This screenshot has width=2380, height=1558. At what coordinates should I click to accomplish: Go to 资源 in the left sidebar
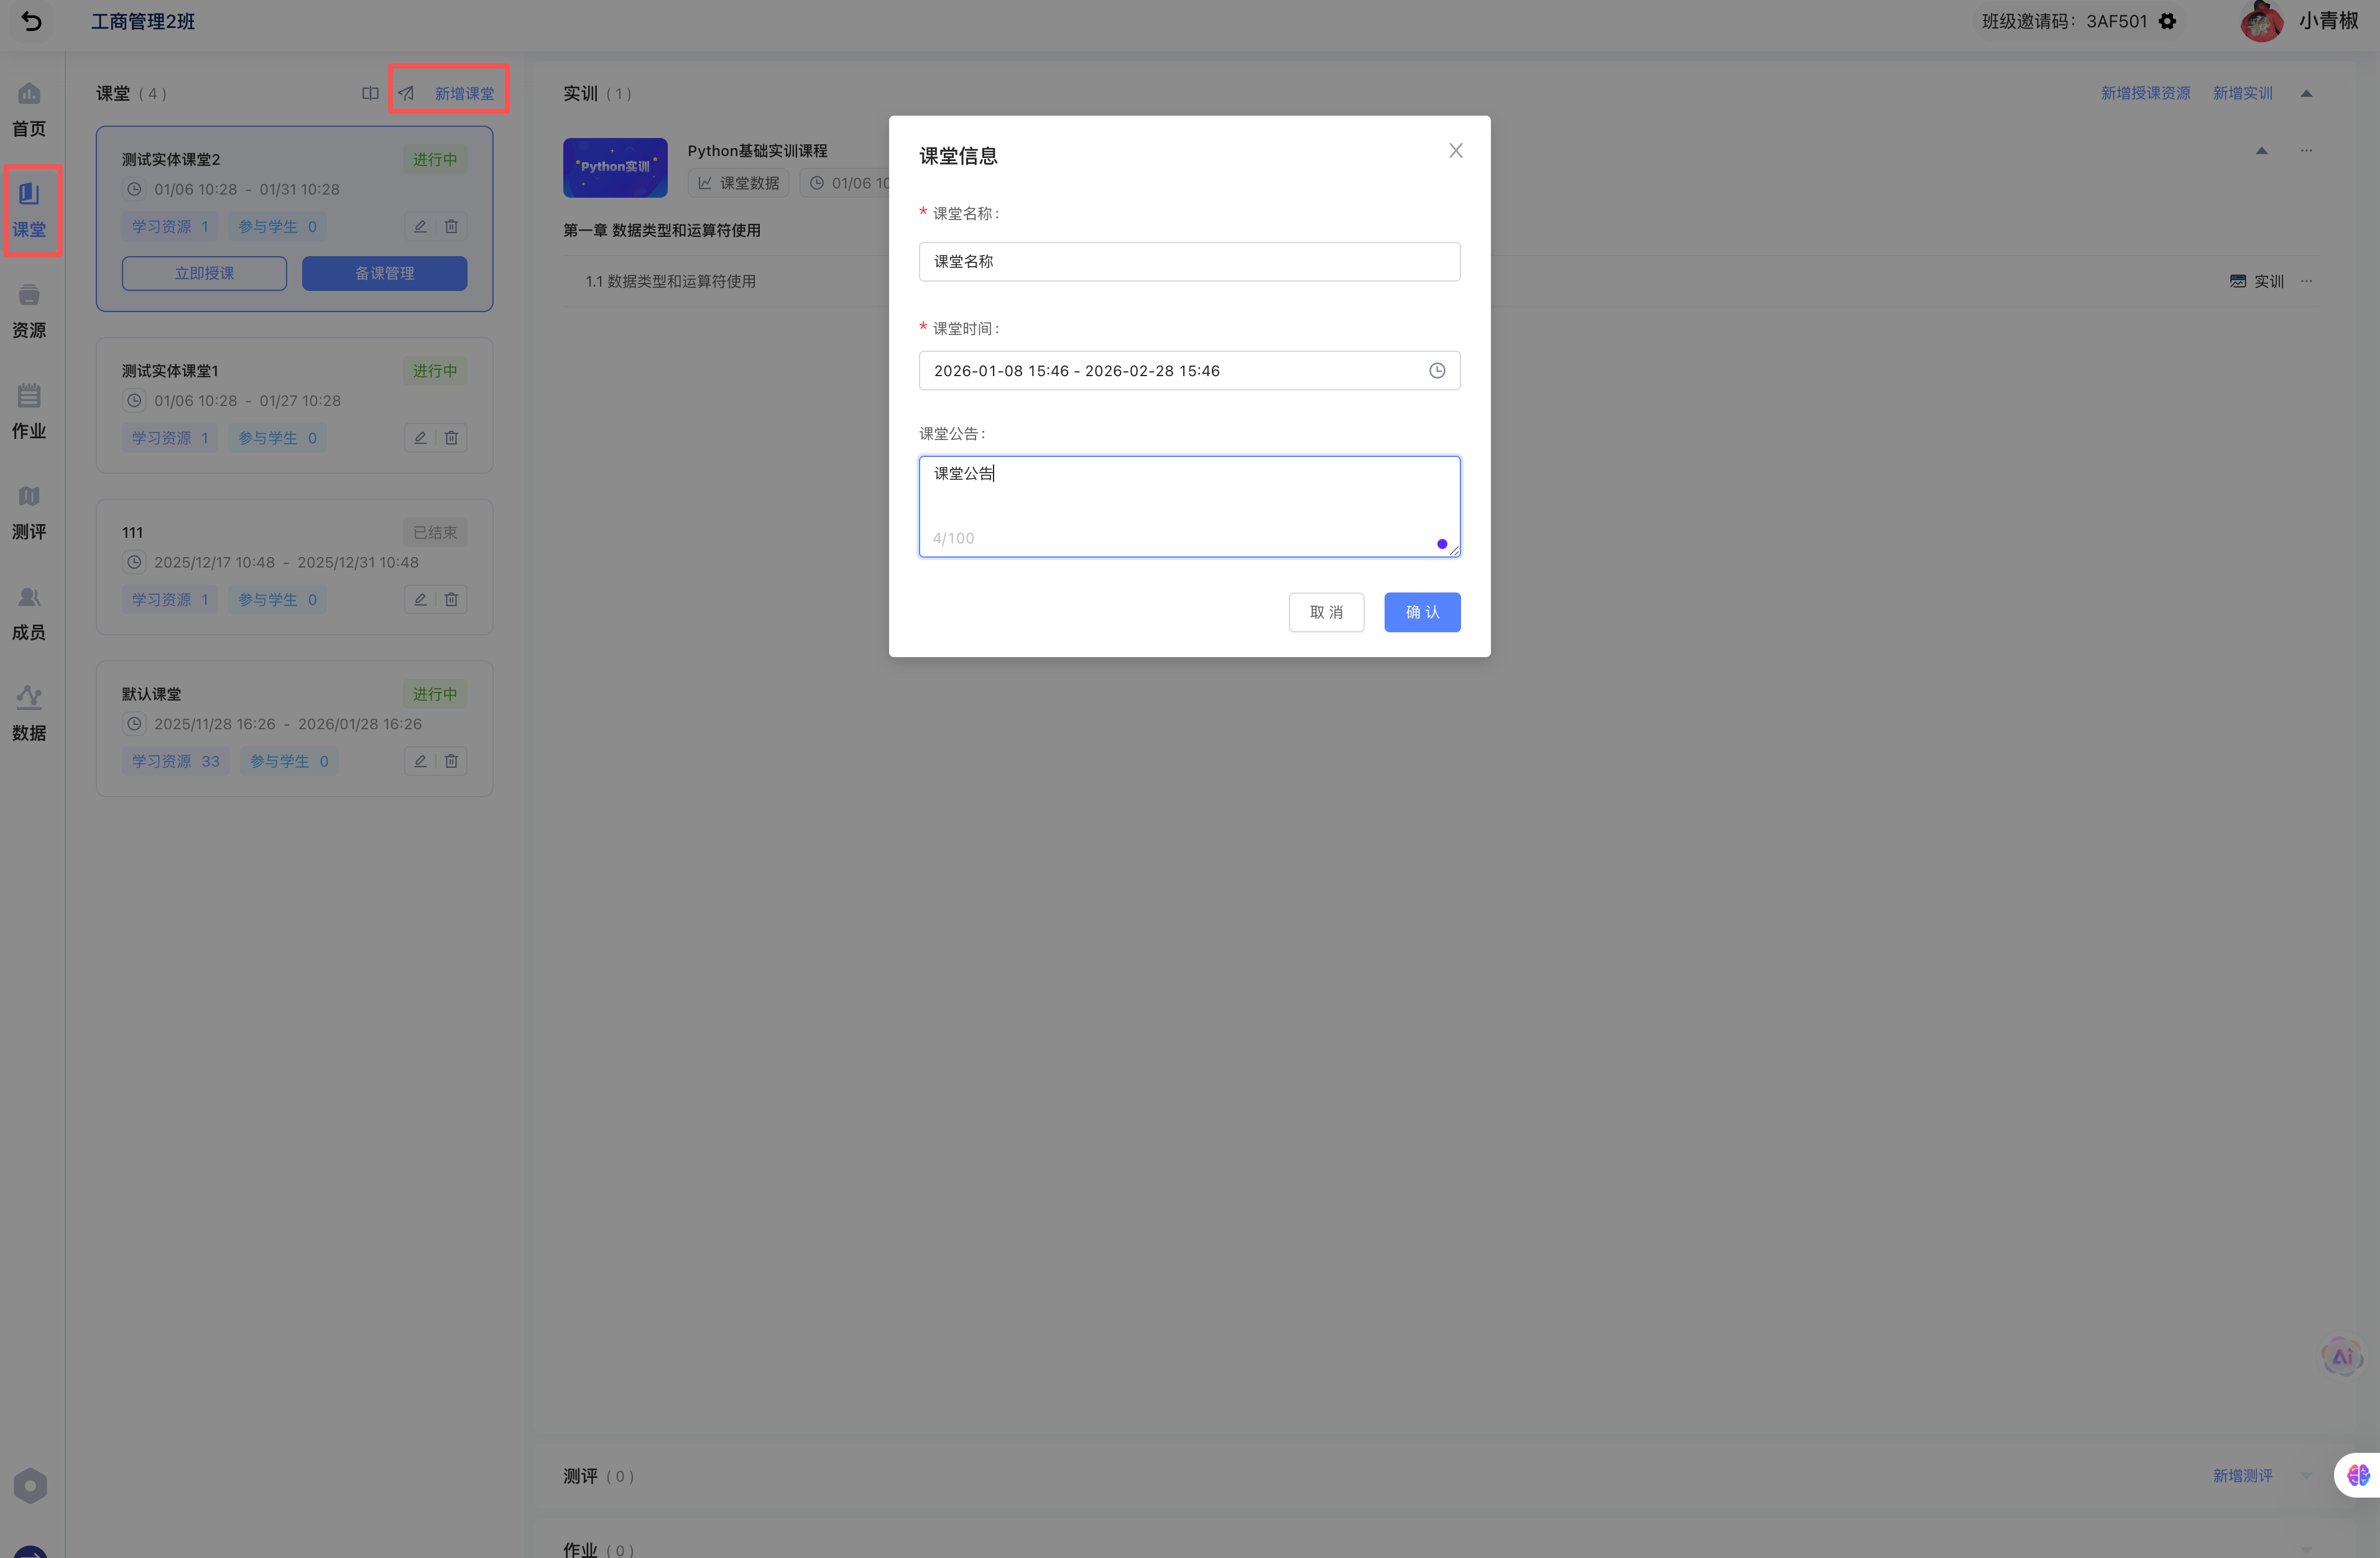click(29, 311)
